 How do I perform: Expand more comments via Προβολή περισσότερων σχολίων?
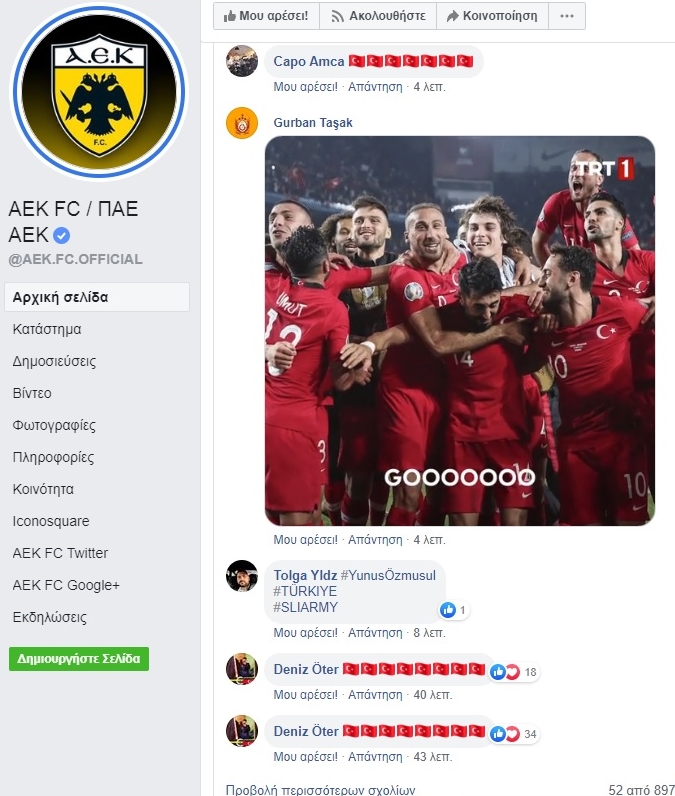pyautogui.click(x=321, y=789)
